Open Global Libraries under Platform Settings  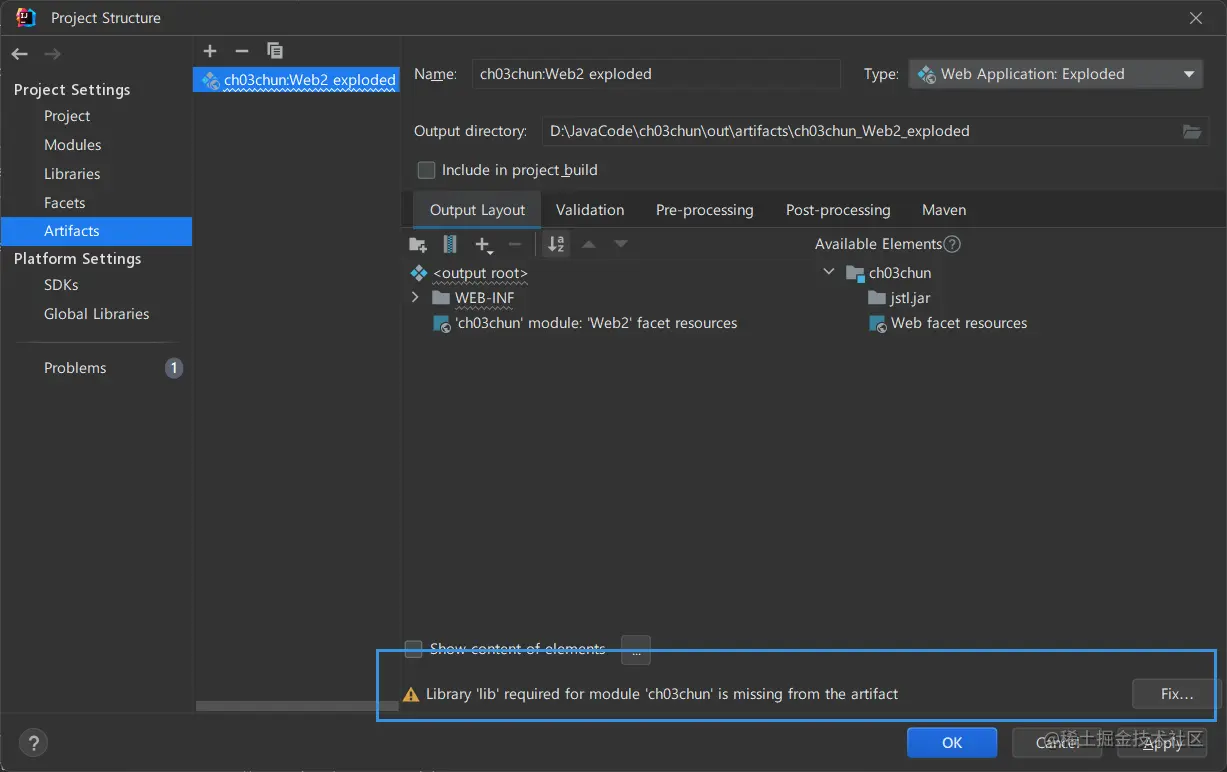point(96,314)
